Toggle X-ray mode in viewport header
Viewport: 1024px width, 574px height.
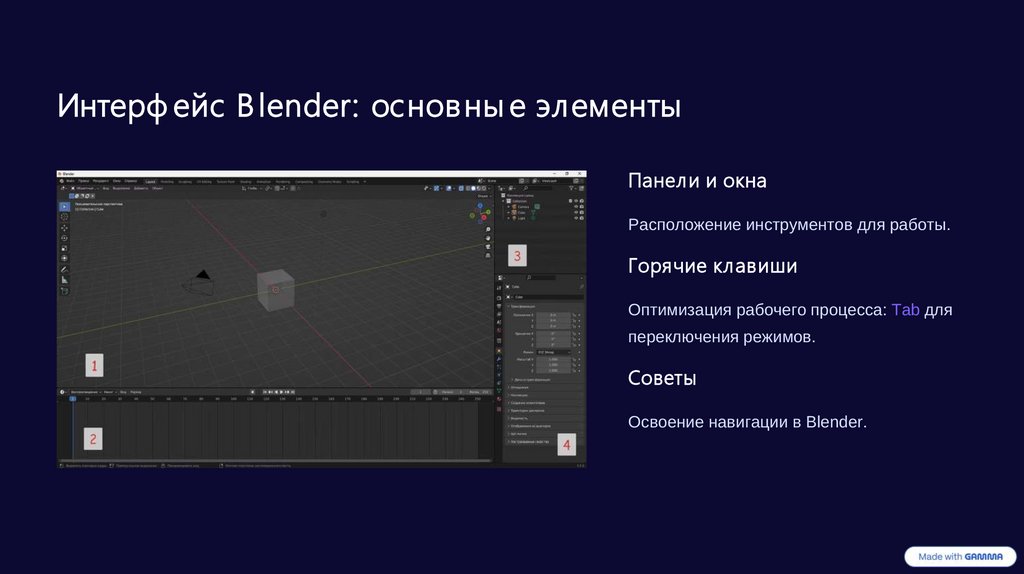click(461, 188)
